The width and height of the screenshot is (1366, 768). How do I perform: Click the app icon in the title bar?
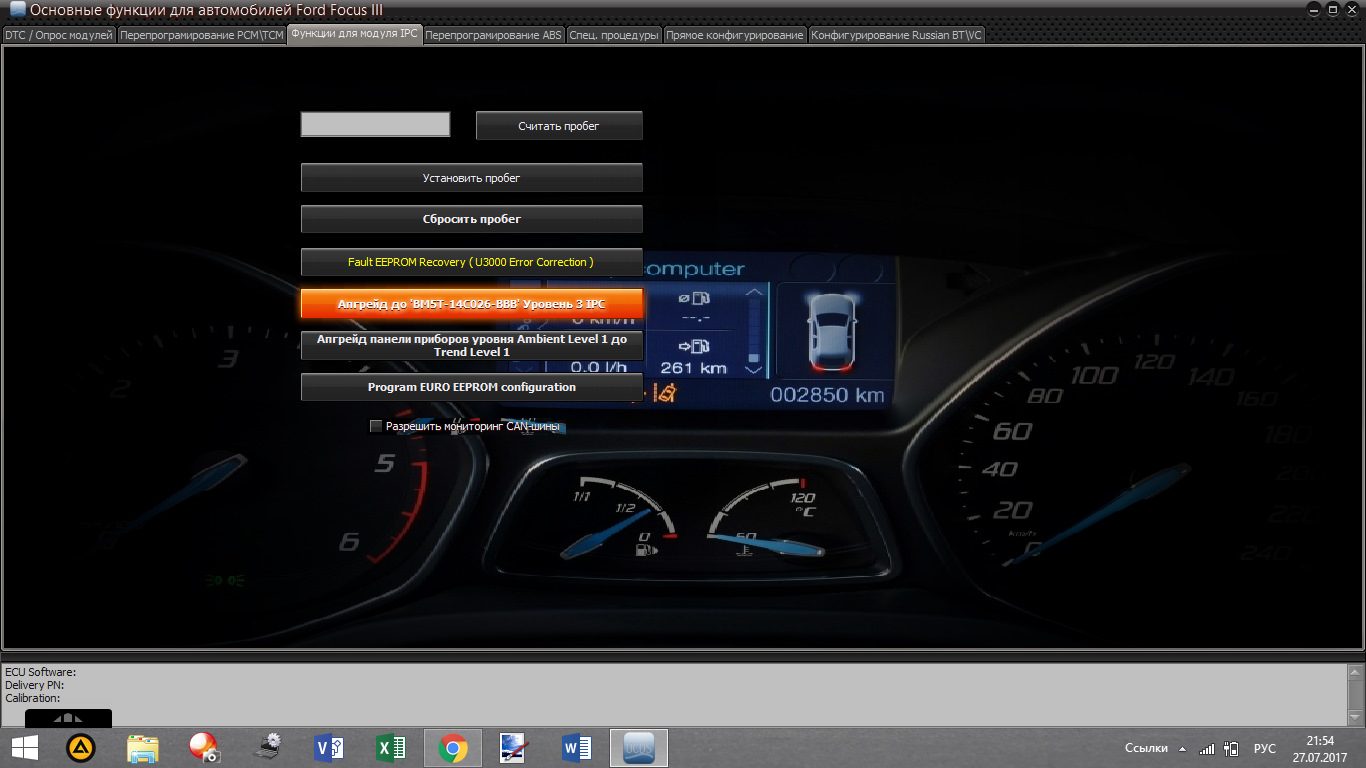coord(16,10)
